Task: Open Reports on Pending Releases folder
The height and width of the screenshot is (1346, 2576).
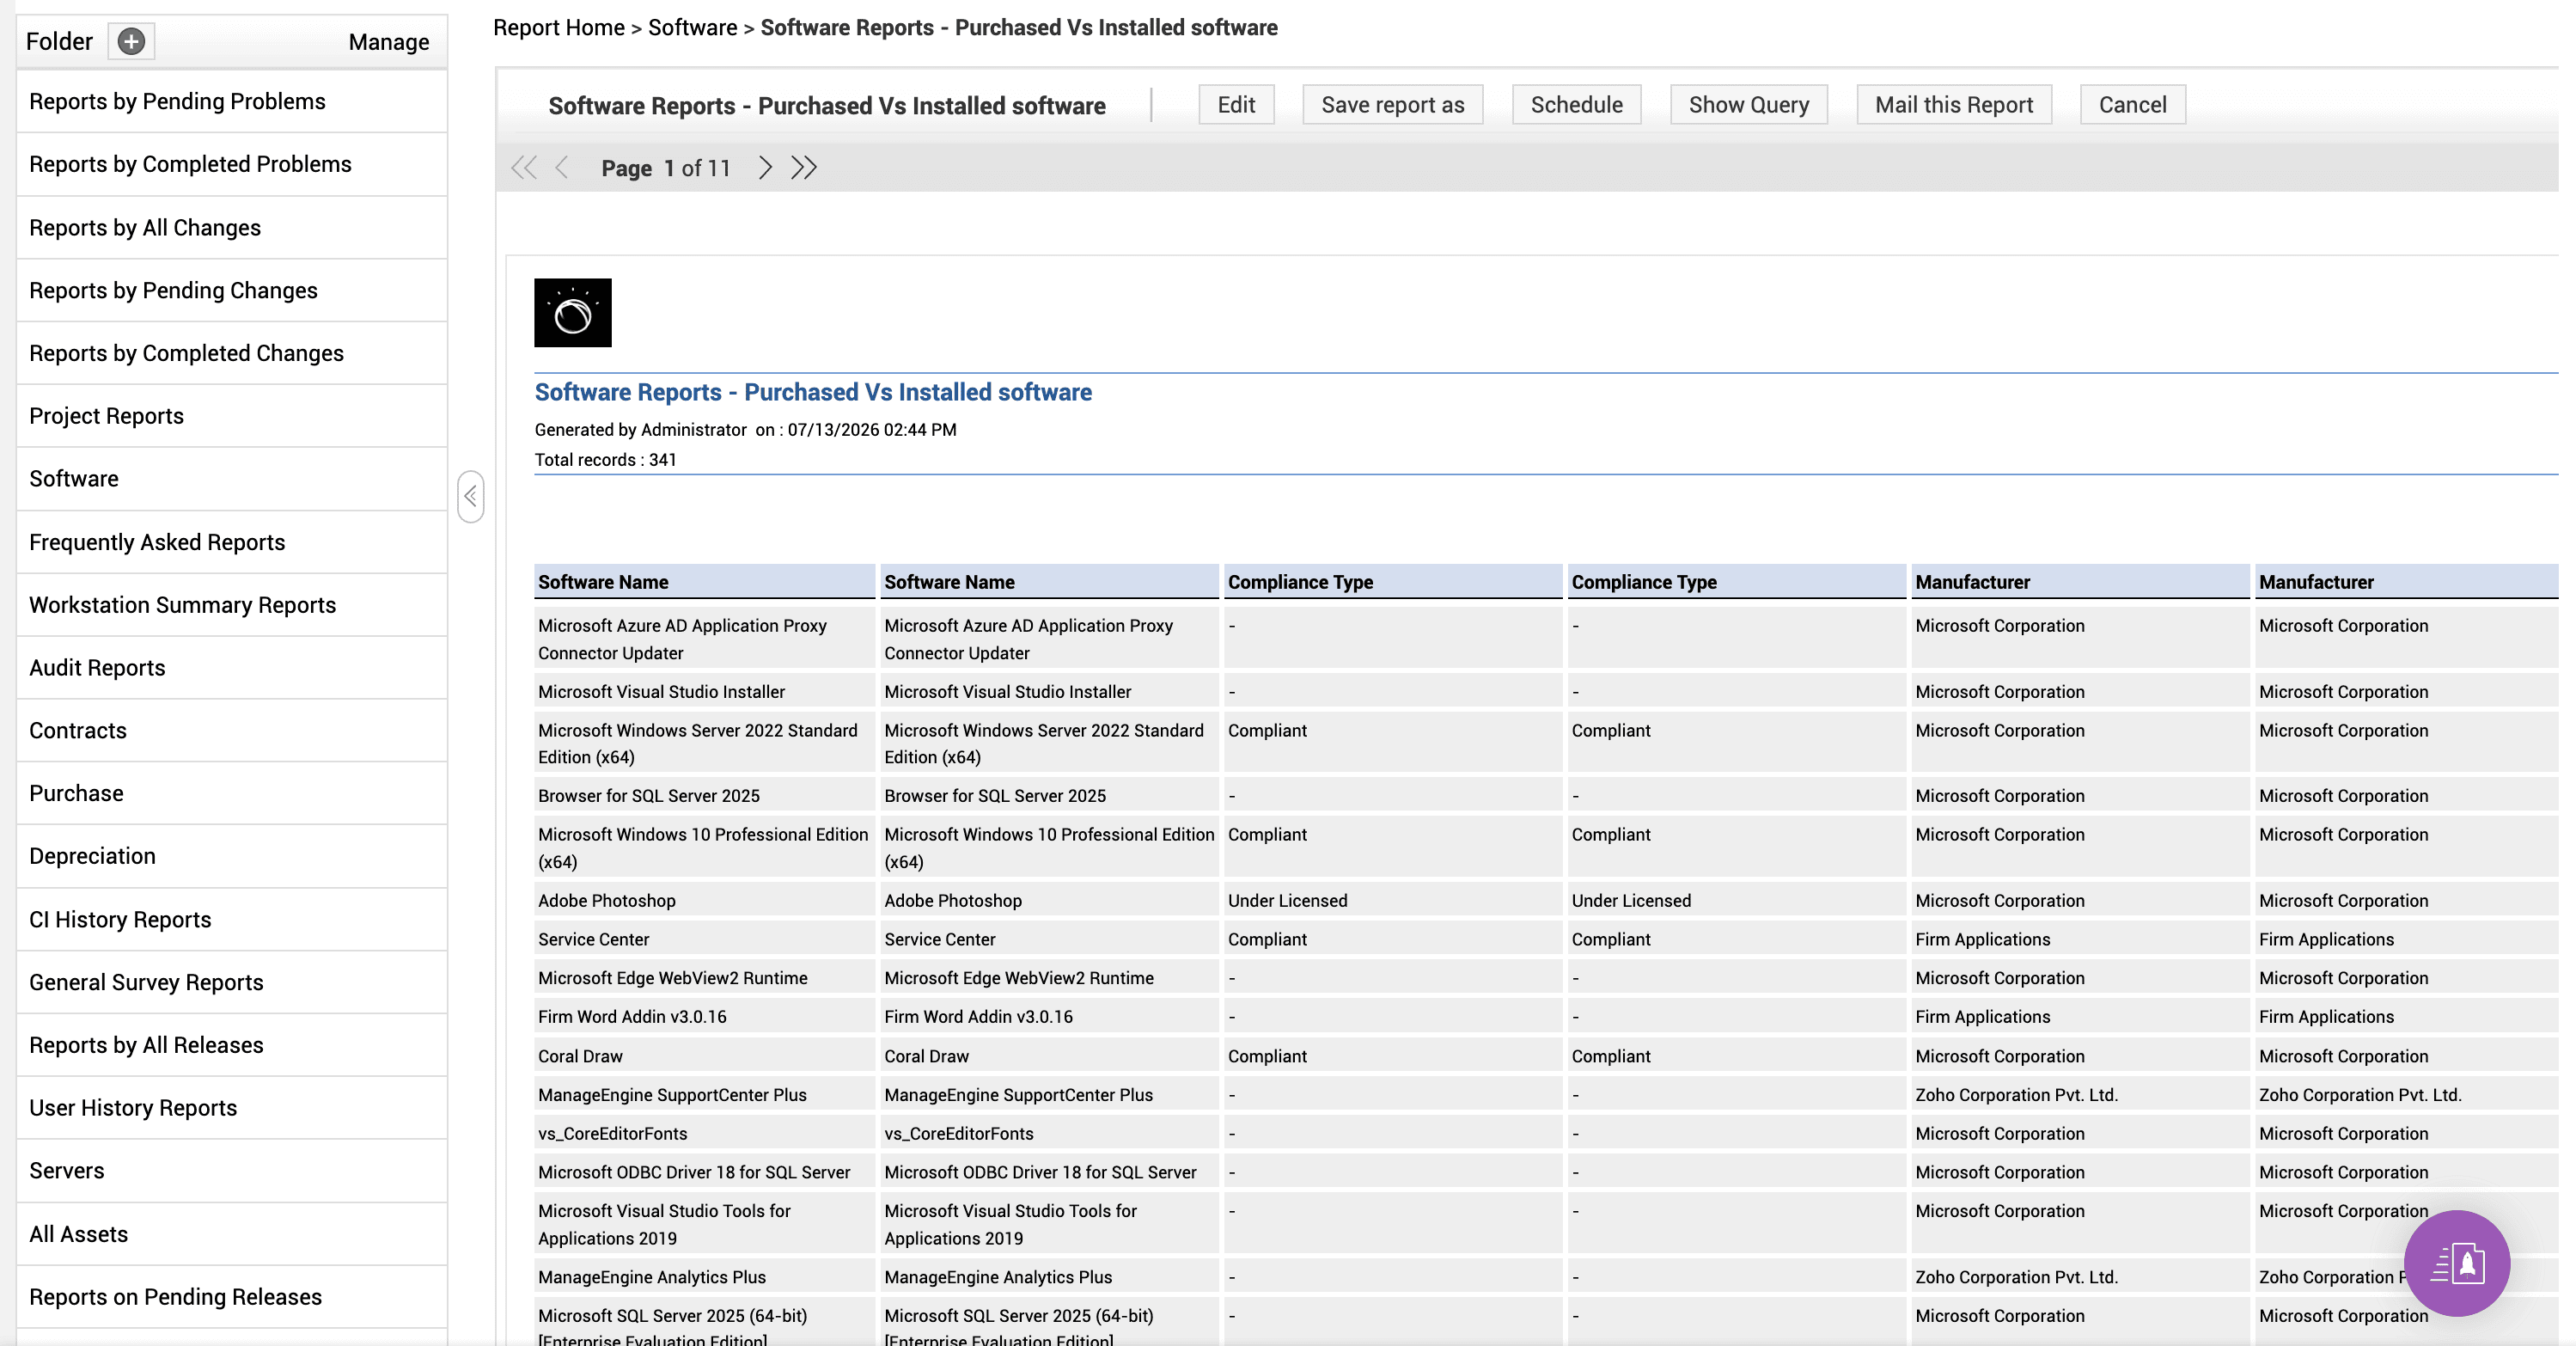Action: point(232,1297)
